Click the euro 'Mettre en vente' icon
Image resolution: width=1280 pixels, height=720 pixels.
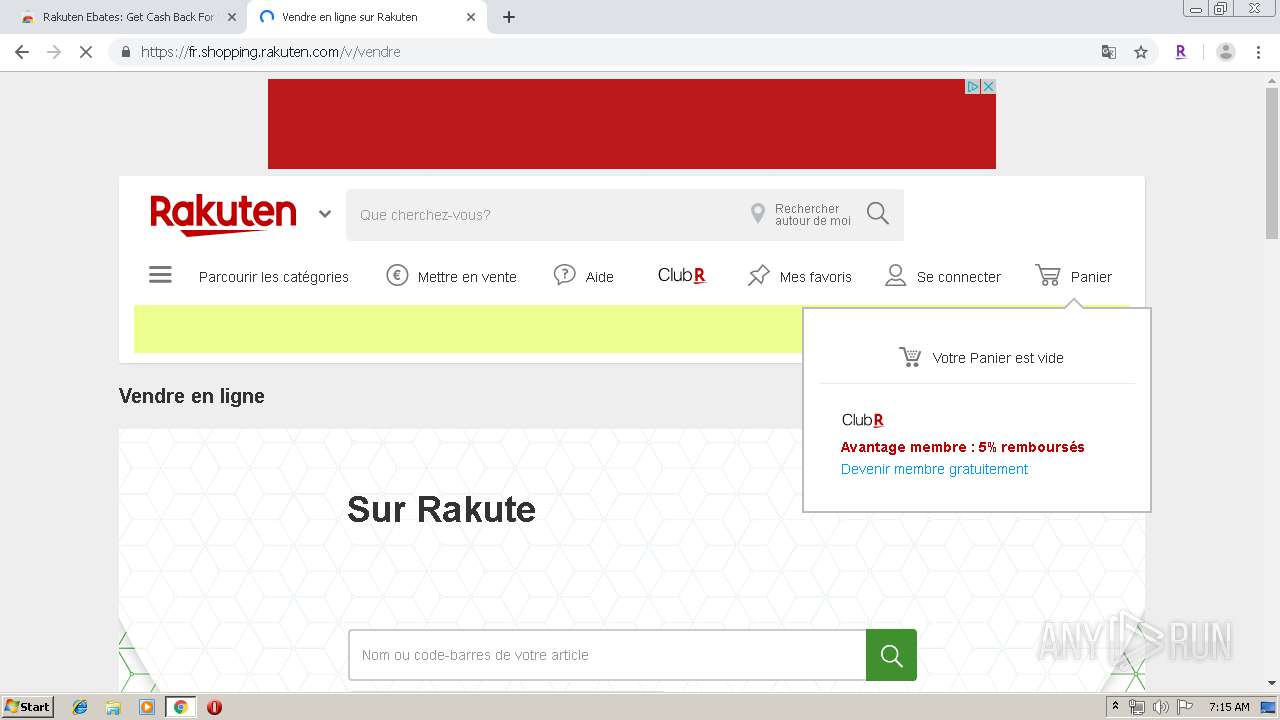397,275
